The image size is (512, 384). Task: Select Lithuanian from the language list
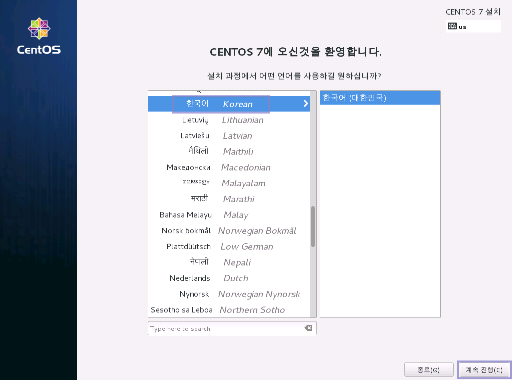pos(229,120)
